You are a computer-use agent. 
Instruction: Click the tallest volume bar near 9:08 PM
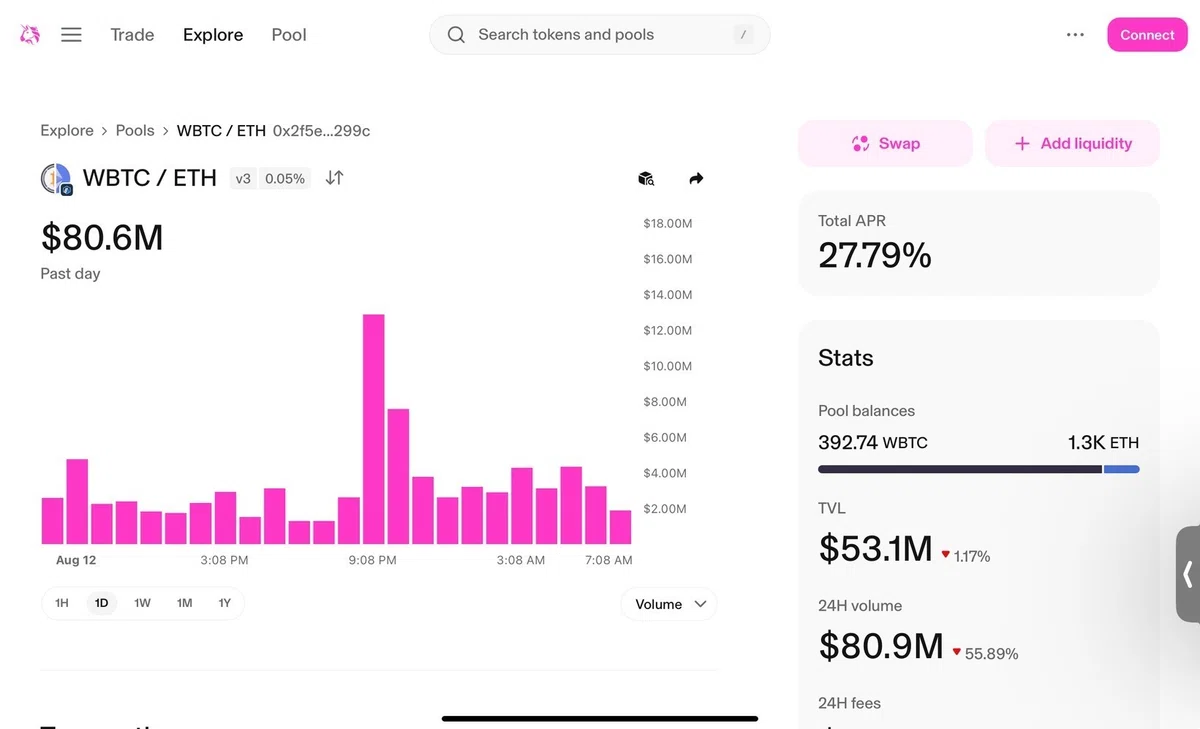[x=374, y=429]
